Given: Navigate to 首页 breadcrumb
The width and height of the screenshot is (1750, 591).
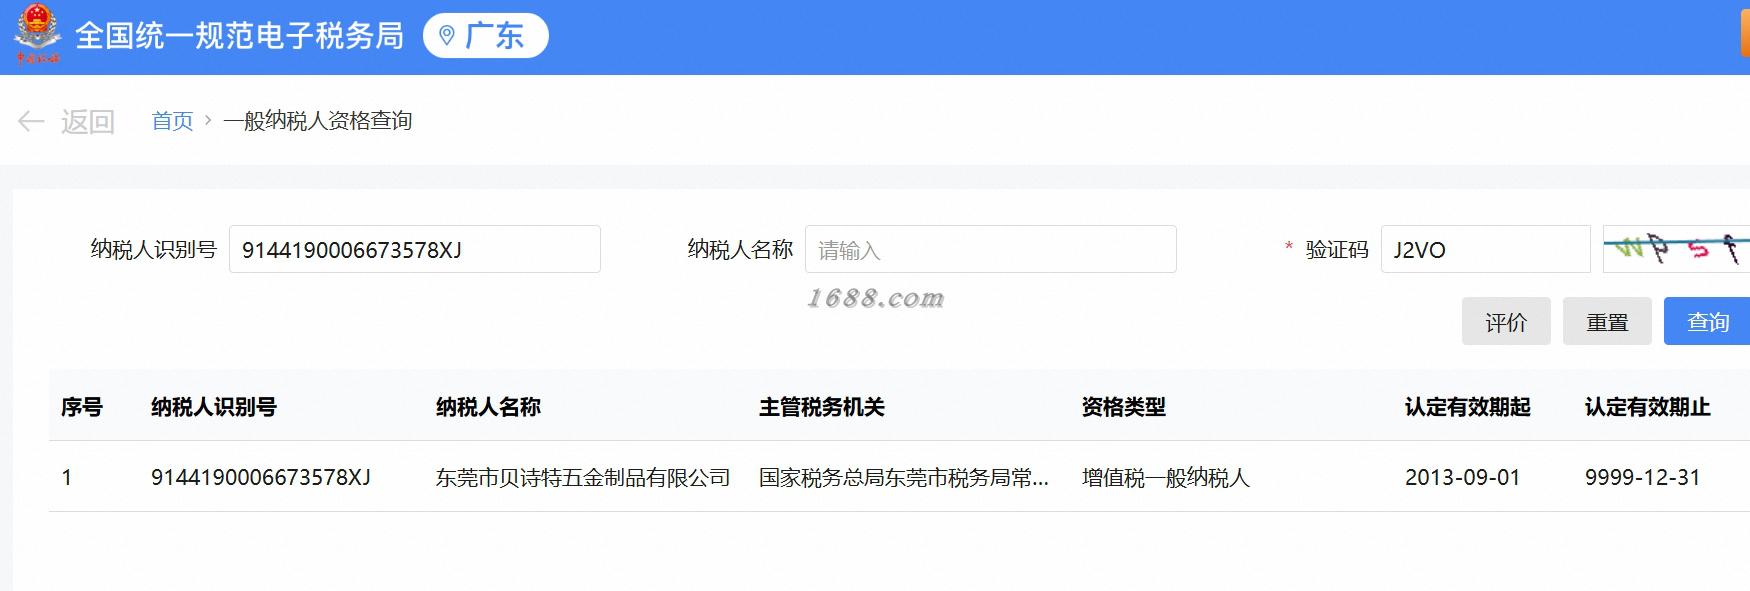Looking at the screenshot, I should tap(172, 121).
